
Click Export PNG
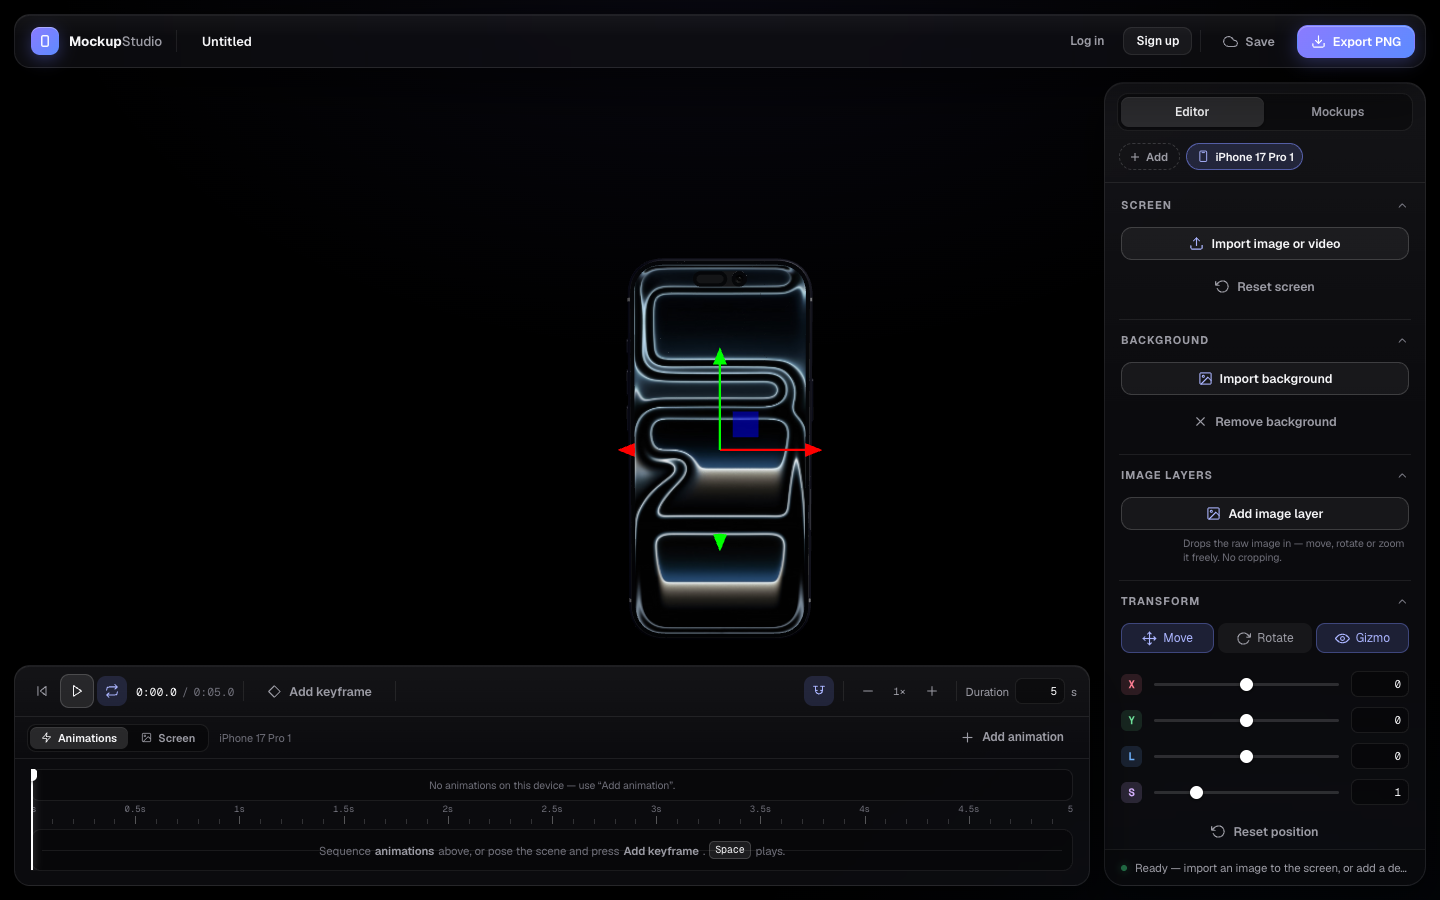[1356, 41]
